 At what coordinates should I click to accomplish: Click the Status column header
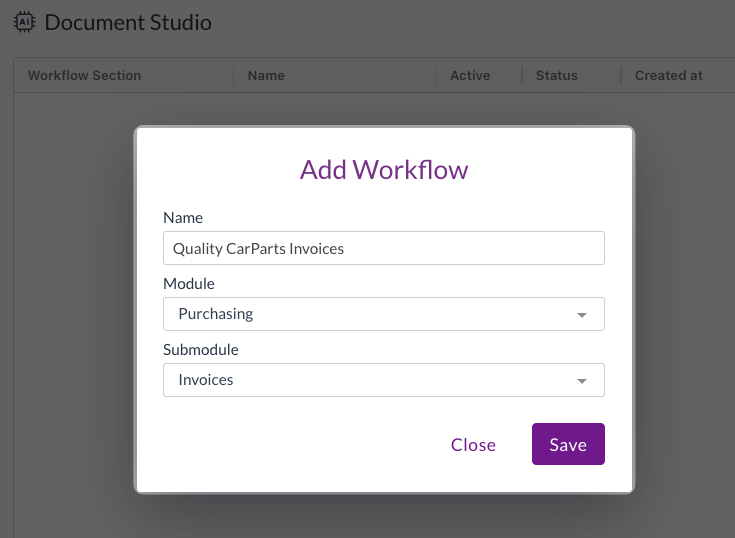click(x=556, y=75)
